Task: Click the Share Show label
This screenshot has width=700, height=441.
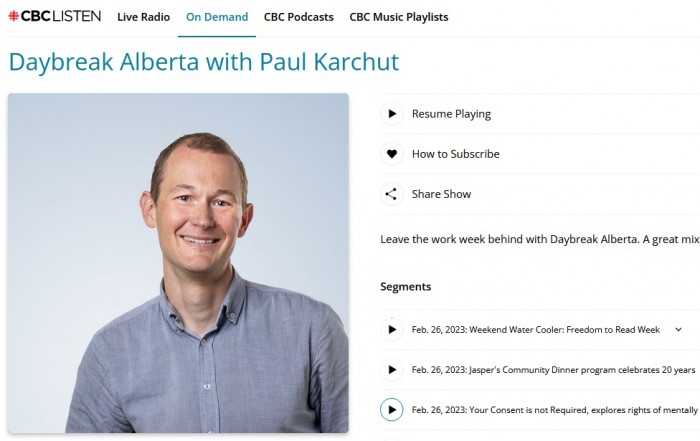Action: click(441, 194)
